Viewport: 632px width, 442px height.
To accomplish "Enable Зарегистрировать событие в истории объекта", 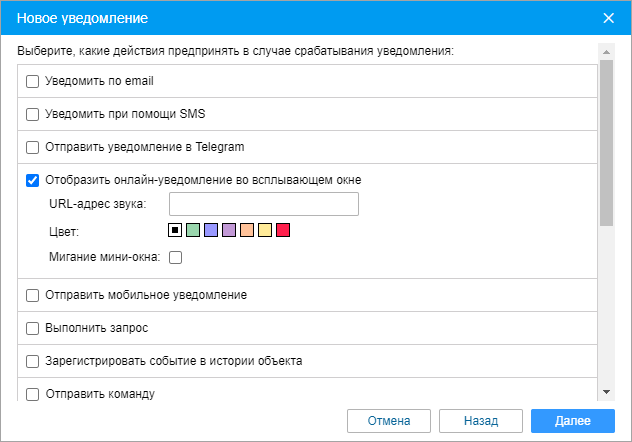I will coord(32,361).
